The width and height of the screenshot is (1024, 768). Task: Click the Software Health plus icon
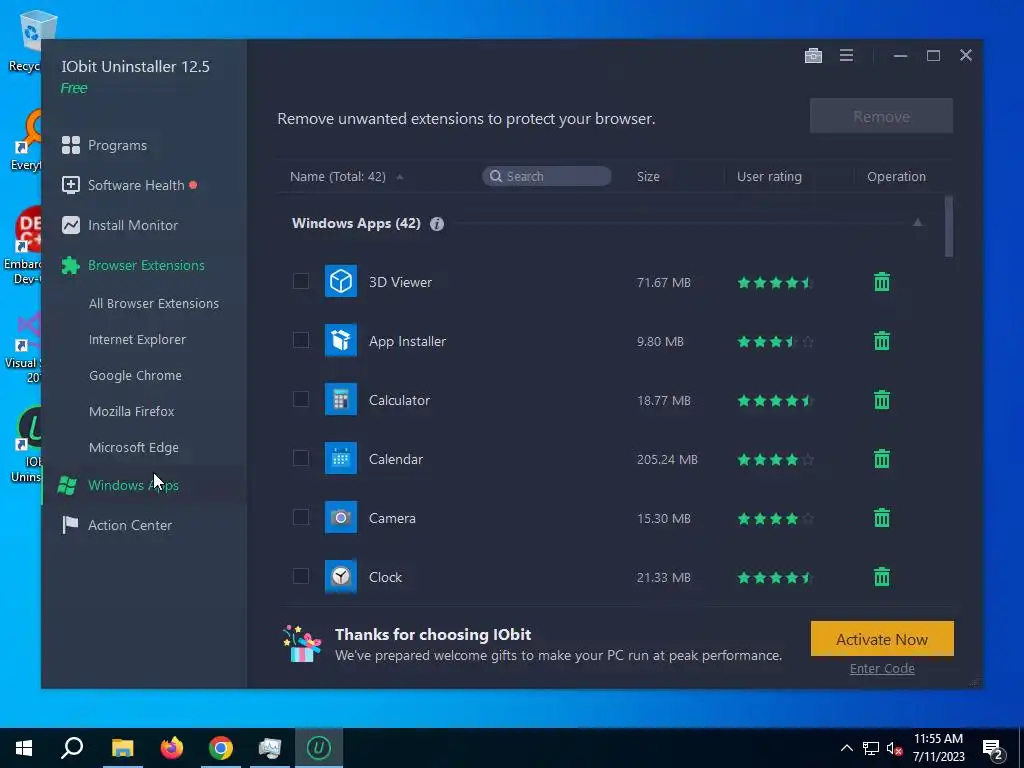click(71, 185)
